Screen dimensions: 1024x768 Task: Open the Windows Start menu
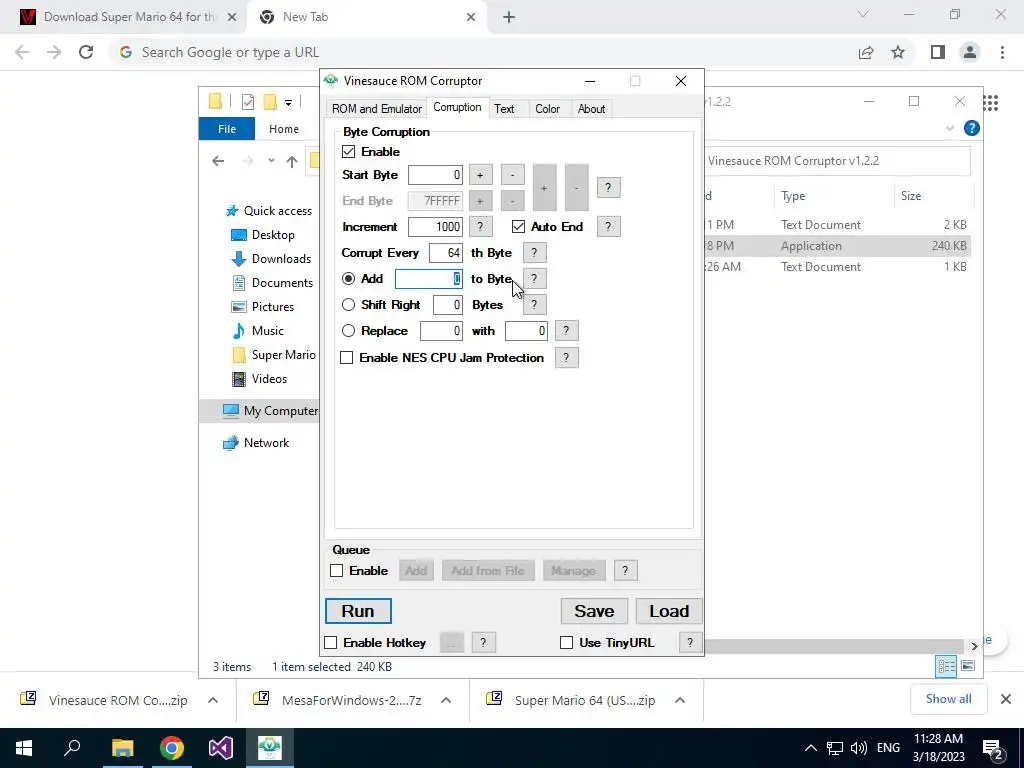[24, 748]
